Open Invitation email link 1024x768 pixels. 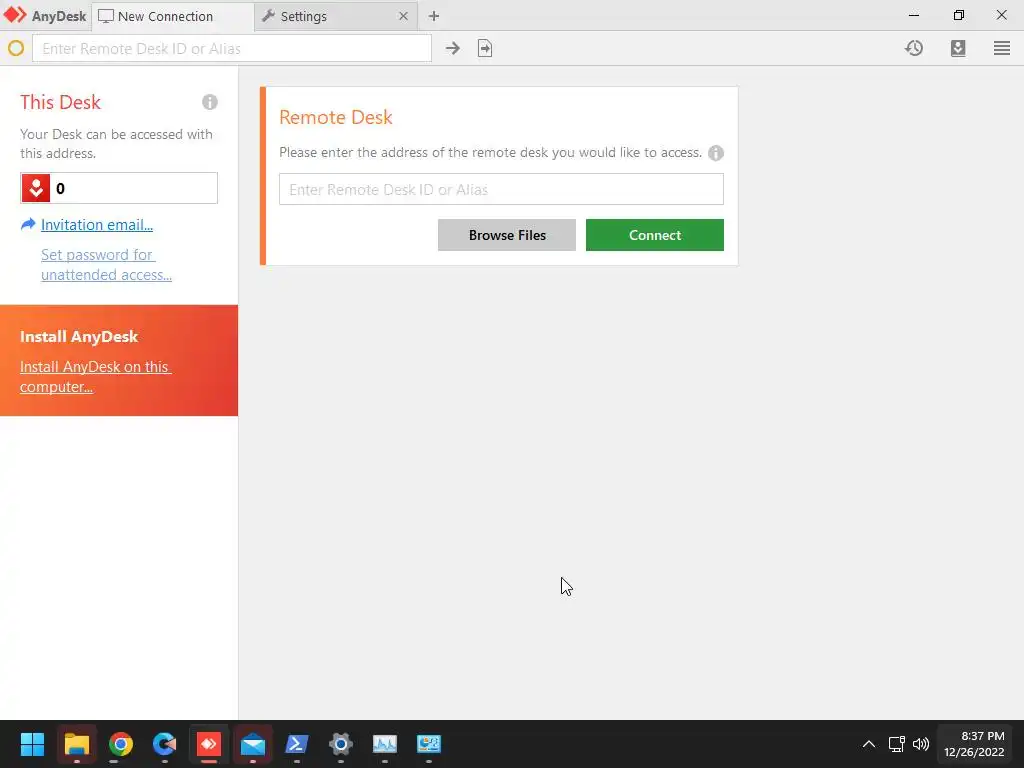click(x=97, y=225)
